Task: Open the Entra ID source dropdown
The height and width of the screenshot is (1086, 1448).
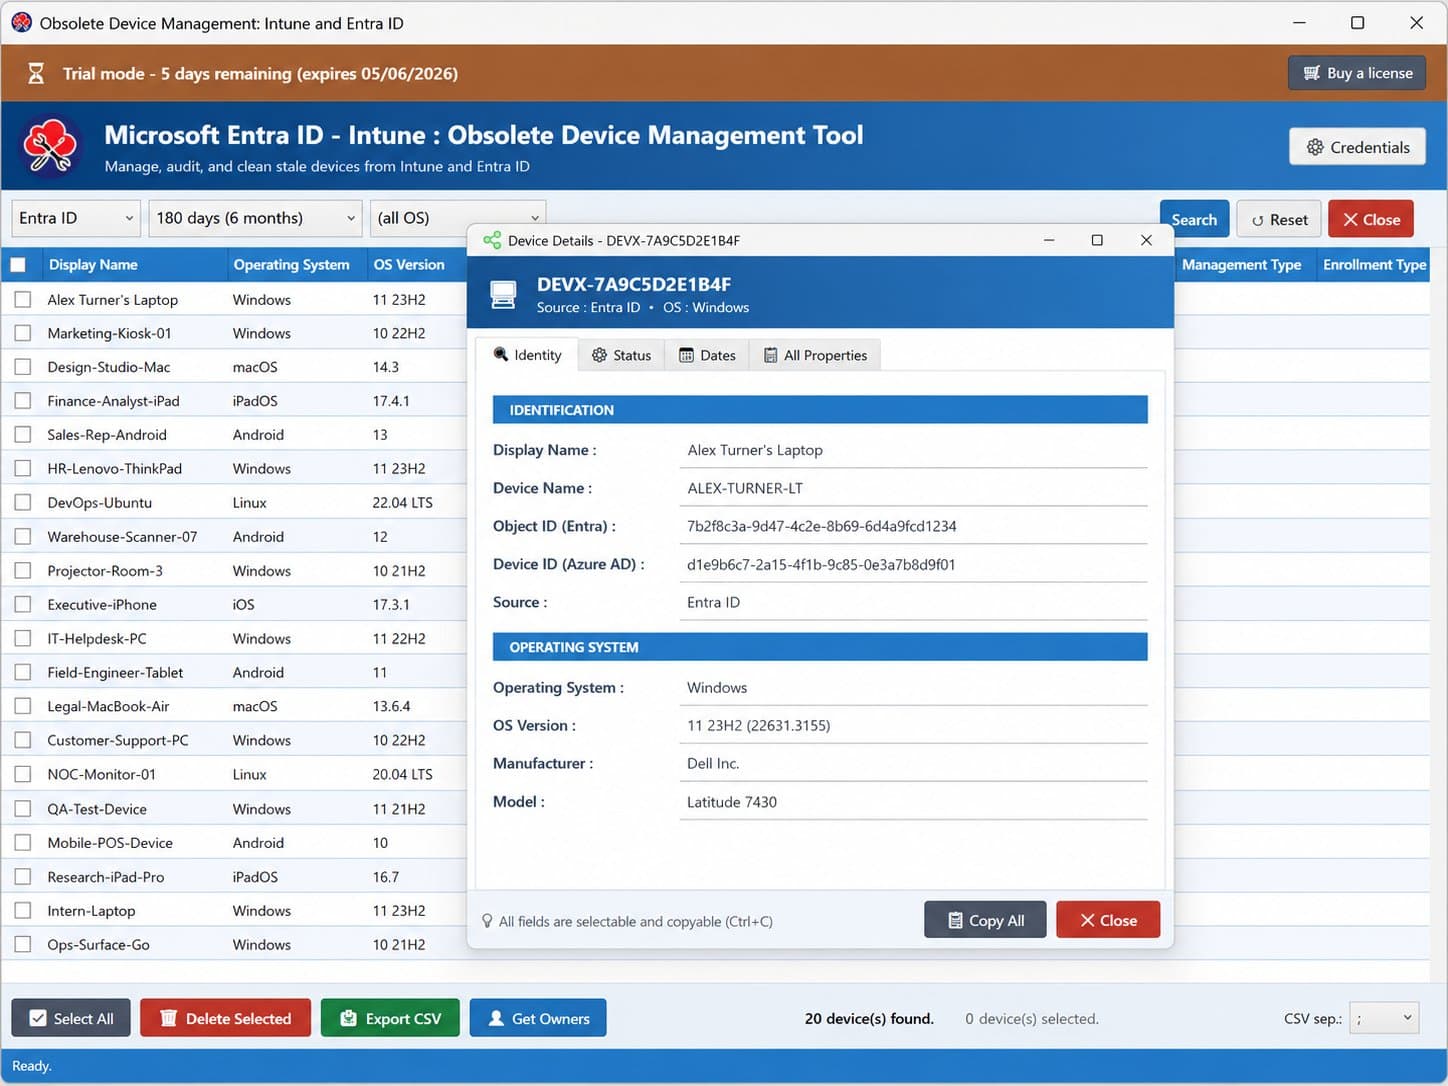Action: click(x=76, y=218)
